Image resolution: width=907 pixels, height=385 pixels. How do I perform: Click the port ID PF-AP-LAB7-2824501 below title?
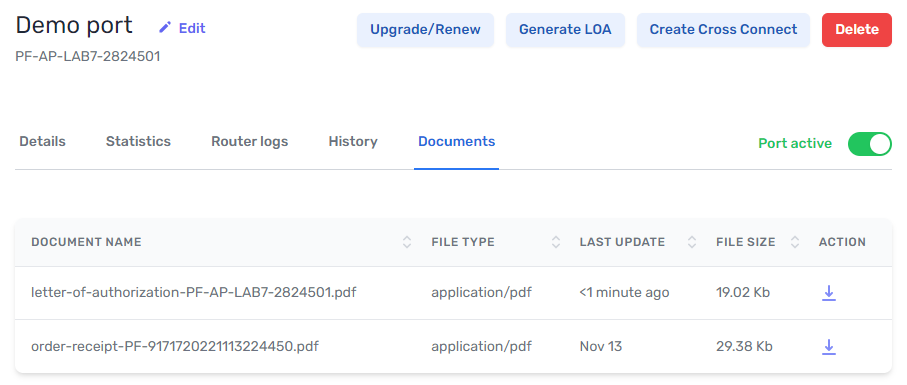click(87, 56)
